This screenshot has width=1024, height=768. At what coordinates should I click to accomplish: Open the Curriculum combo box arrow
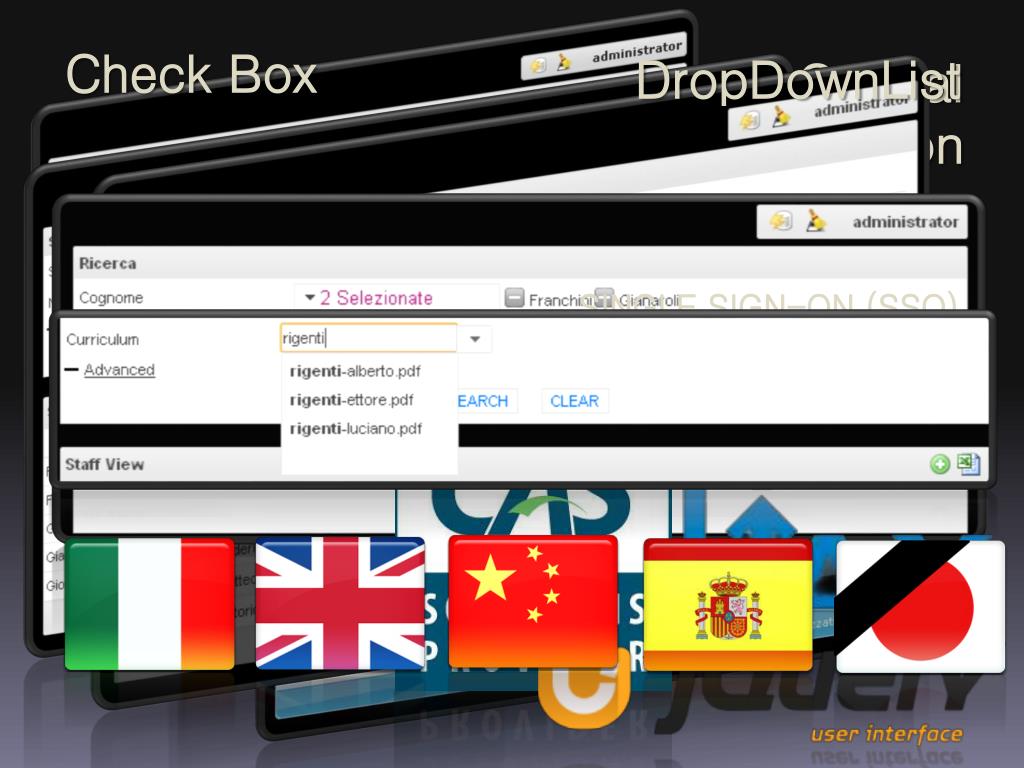pos(475,339)
